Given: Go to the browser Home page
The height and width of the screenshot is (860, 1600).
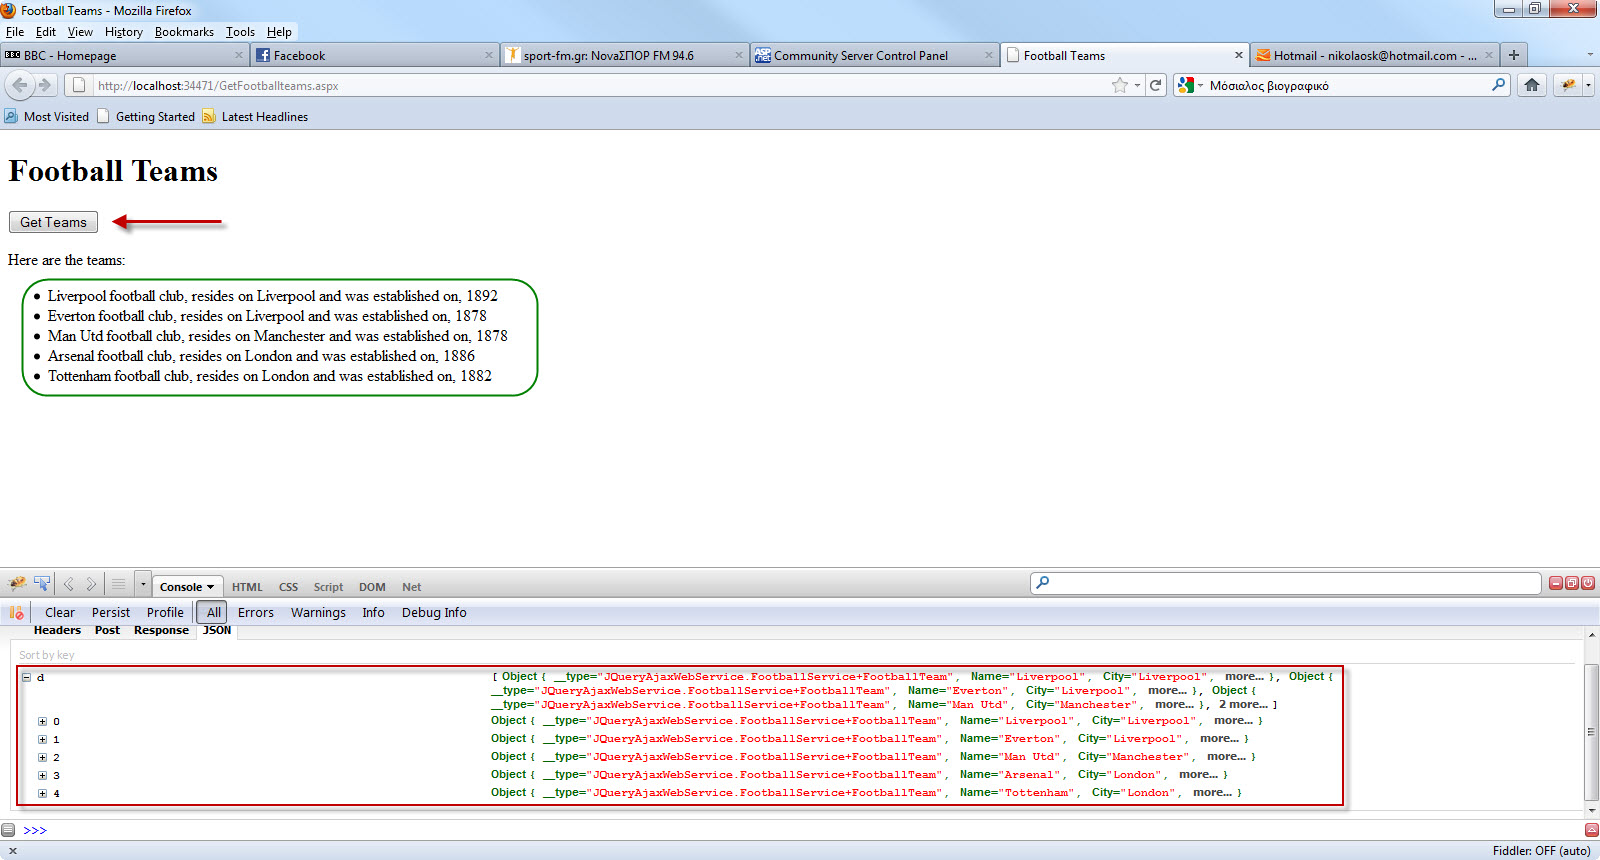Looking at the screenshot, I should point(1532,85).
